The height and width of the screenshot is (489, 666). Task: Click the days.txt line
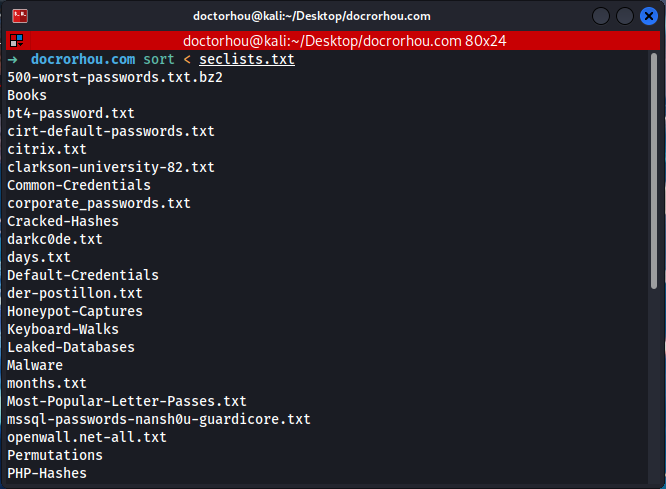39,257
